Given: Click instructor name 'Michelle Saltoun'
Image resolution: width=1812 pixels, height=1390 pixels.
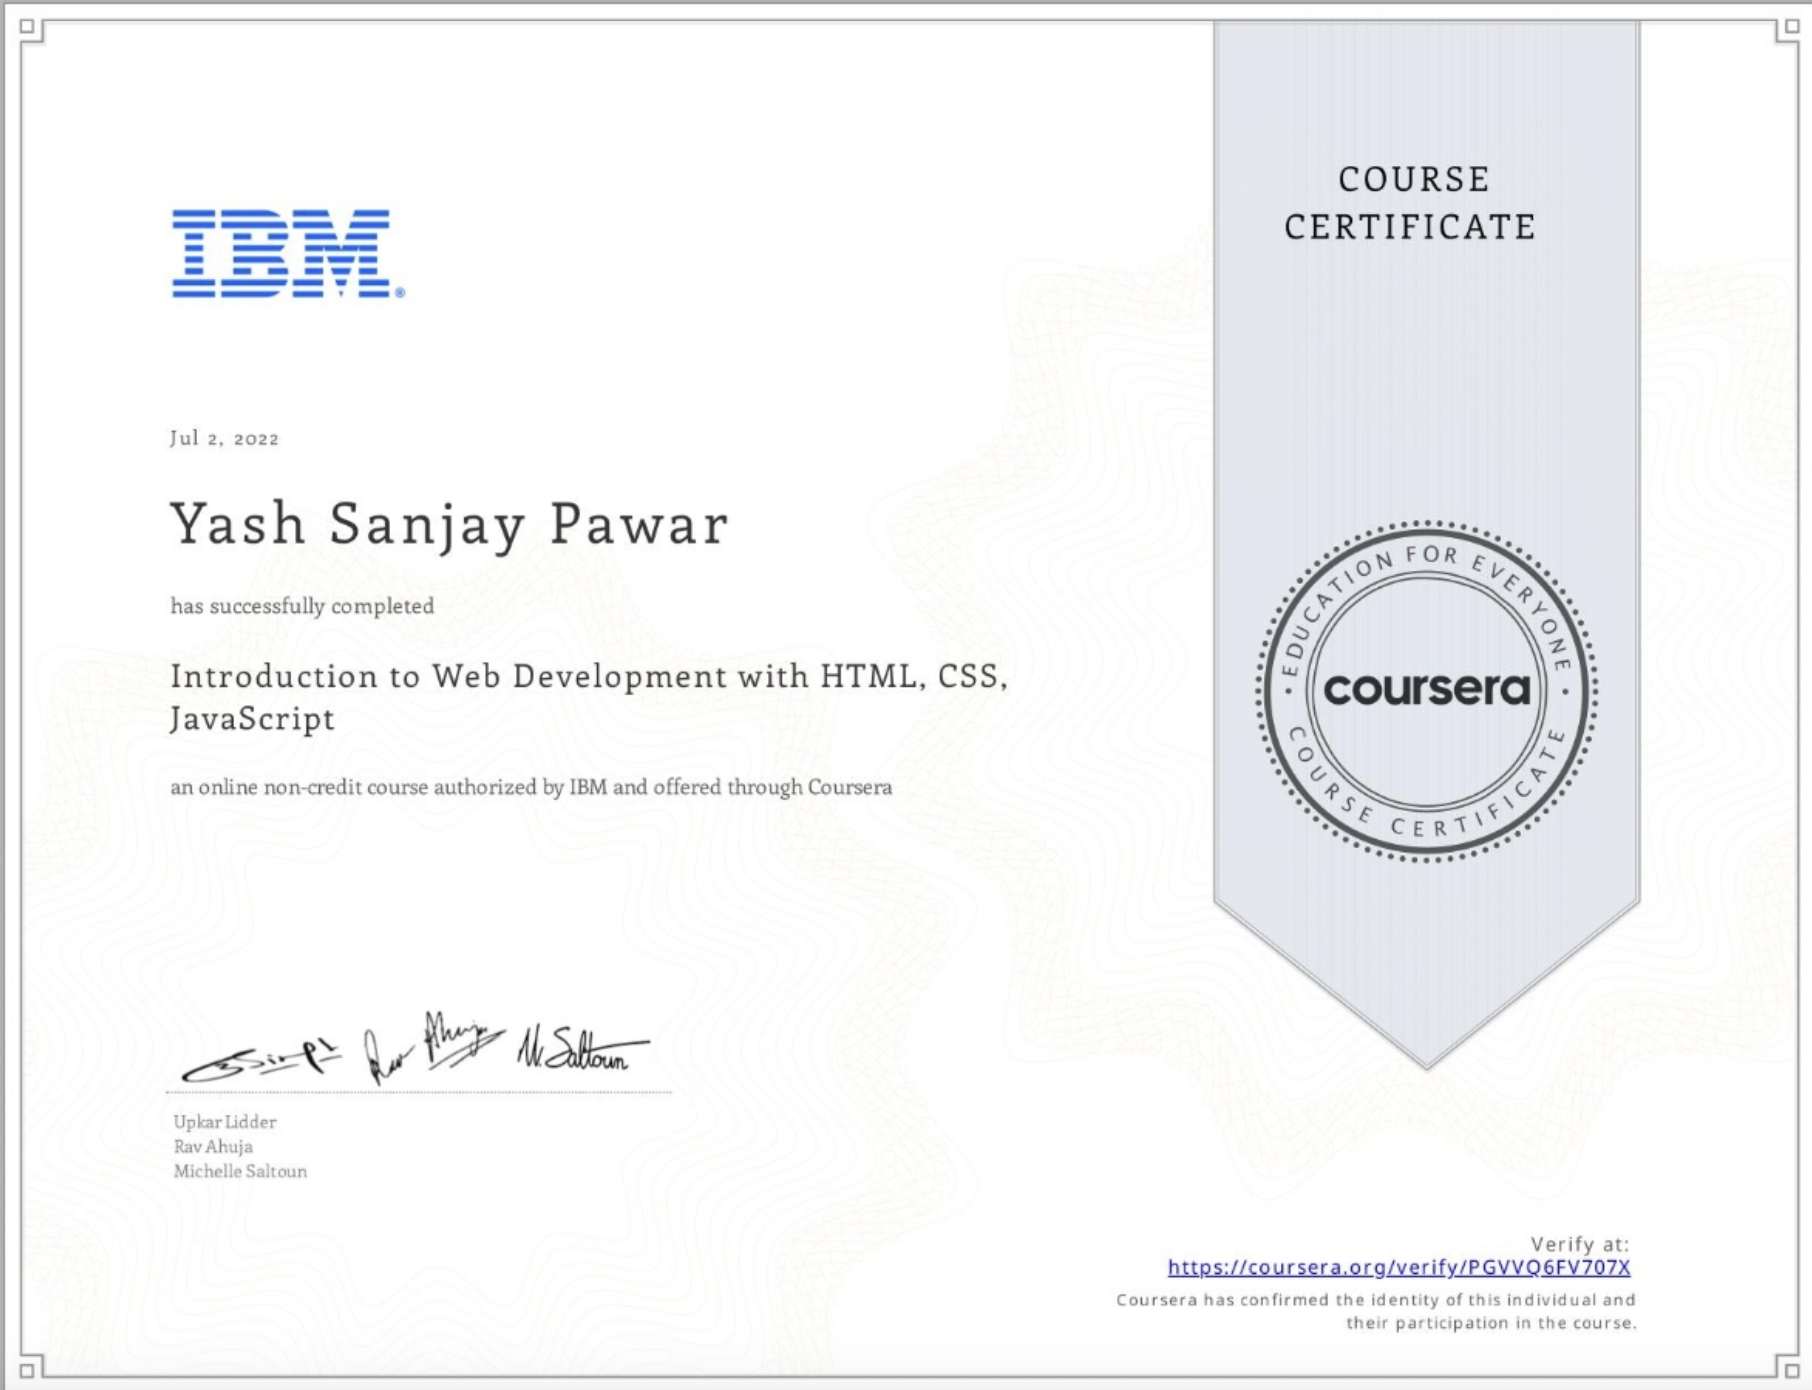Looking at the screenshot, I should [x=241, y=1171].
